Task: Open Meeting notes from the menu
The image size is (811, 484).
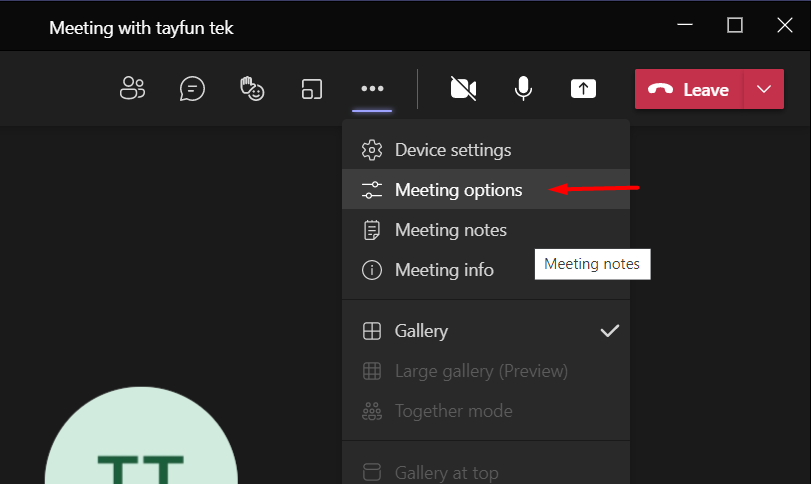Action: [450, 230]
